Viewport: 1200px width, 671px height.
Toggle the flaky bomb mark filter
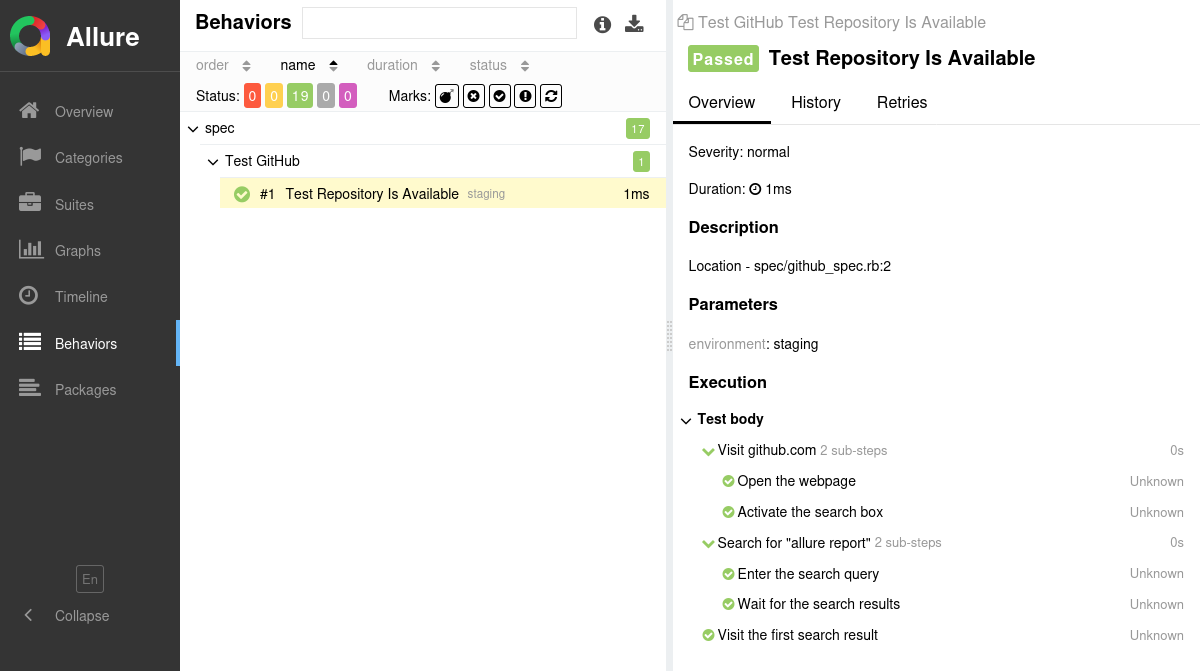[x=447, y=96]
